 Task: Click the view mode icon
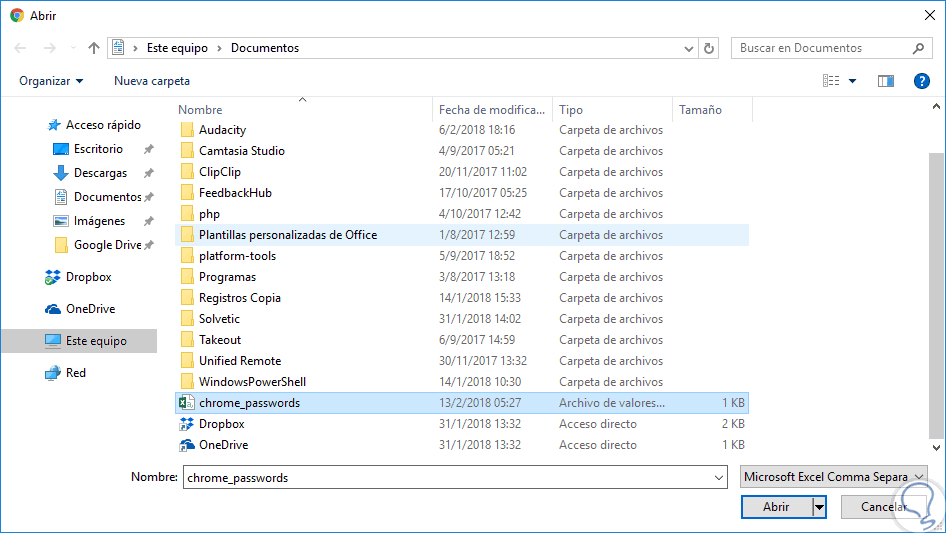831,81
